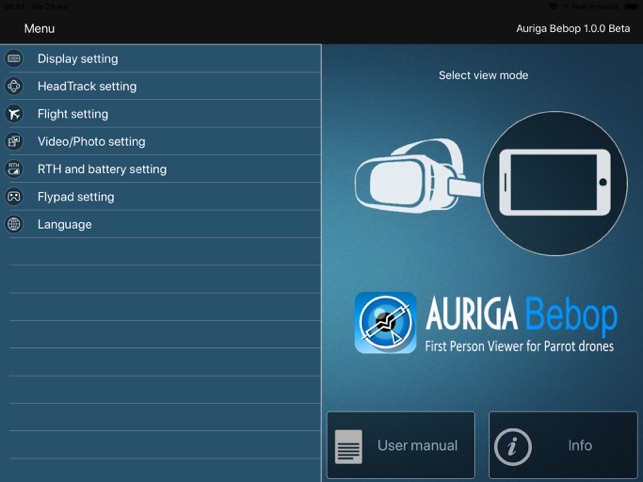Screen dimensions: 643x482
Task: Open the HeadTrack setting menu item
Action: pos(160,86)
